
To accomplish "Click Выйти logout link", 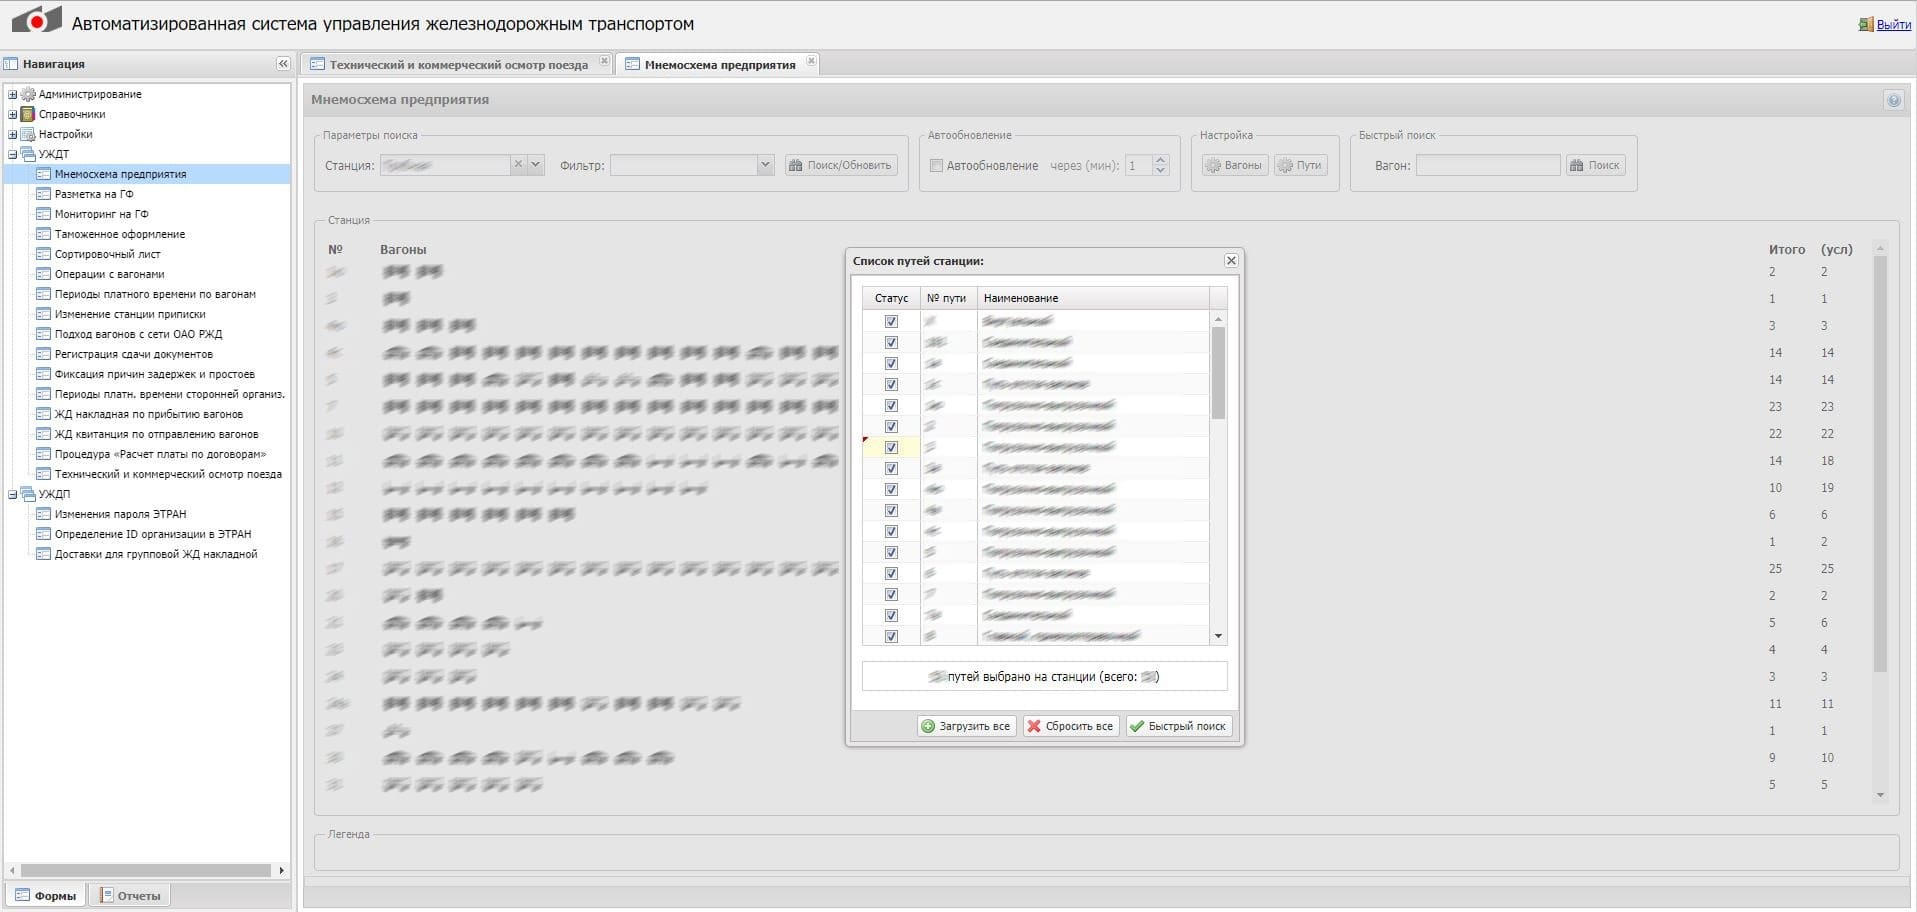I will coord(1893,25).
